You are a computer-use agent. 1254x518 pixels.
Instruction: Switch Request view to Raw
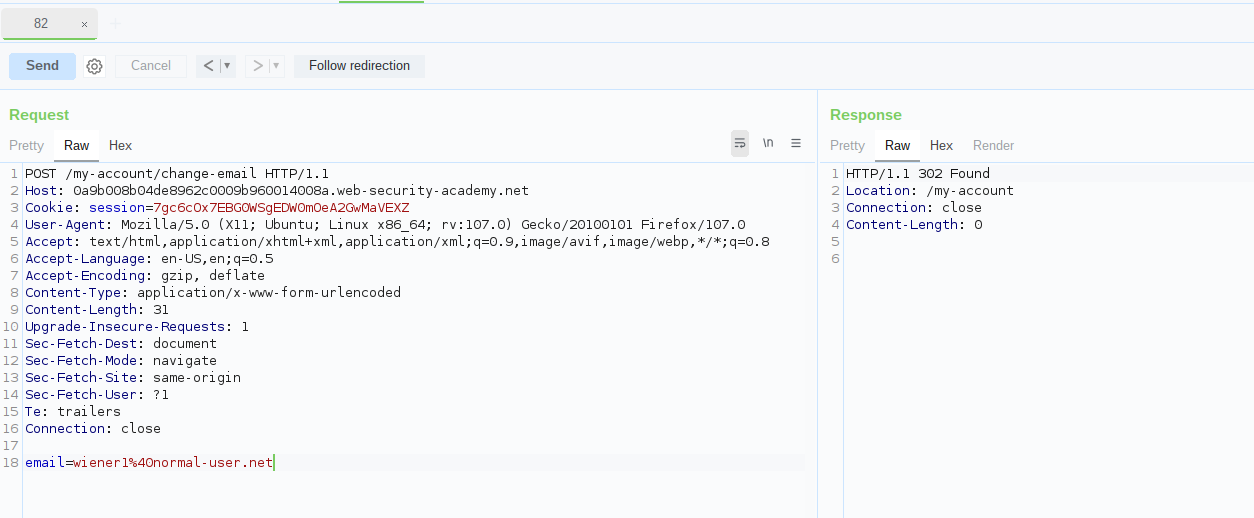(77, 146)
